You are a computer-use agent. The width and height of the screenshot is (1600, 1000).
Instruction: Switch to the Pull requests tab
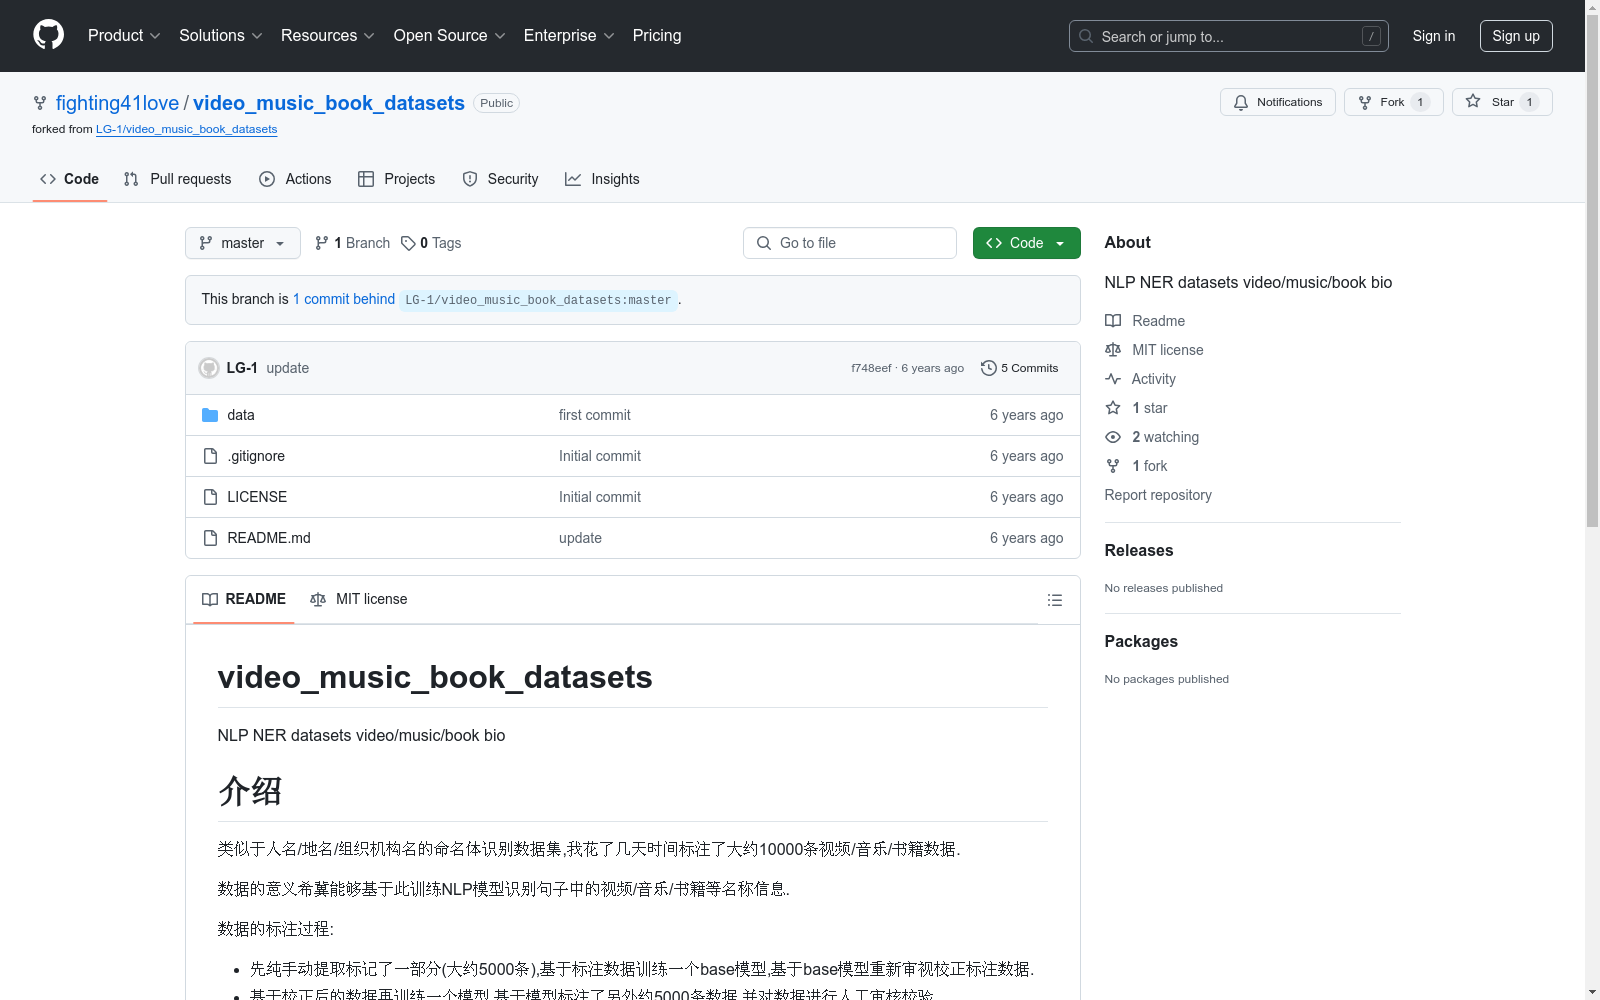(x=177, y=179)
